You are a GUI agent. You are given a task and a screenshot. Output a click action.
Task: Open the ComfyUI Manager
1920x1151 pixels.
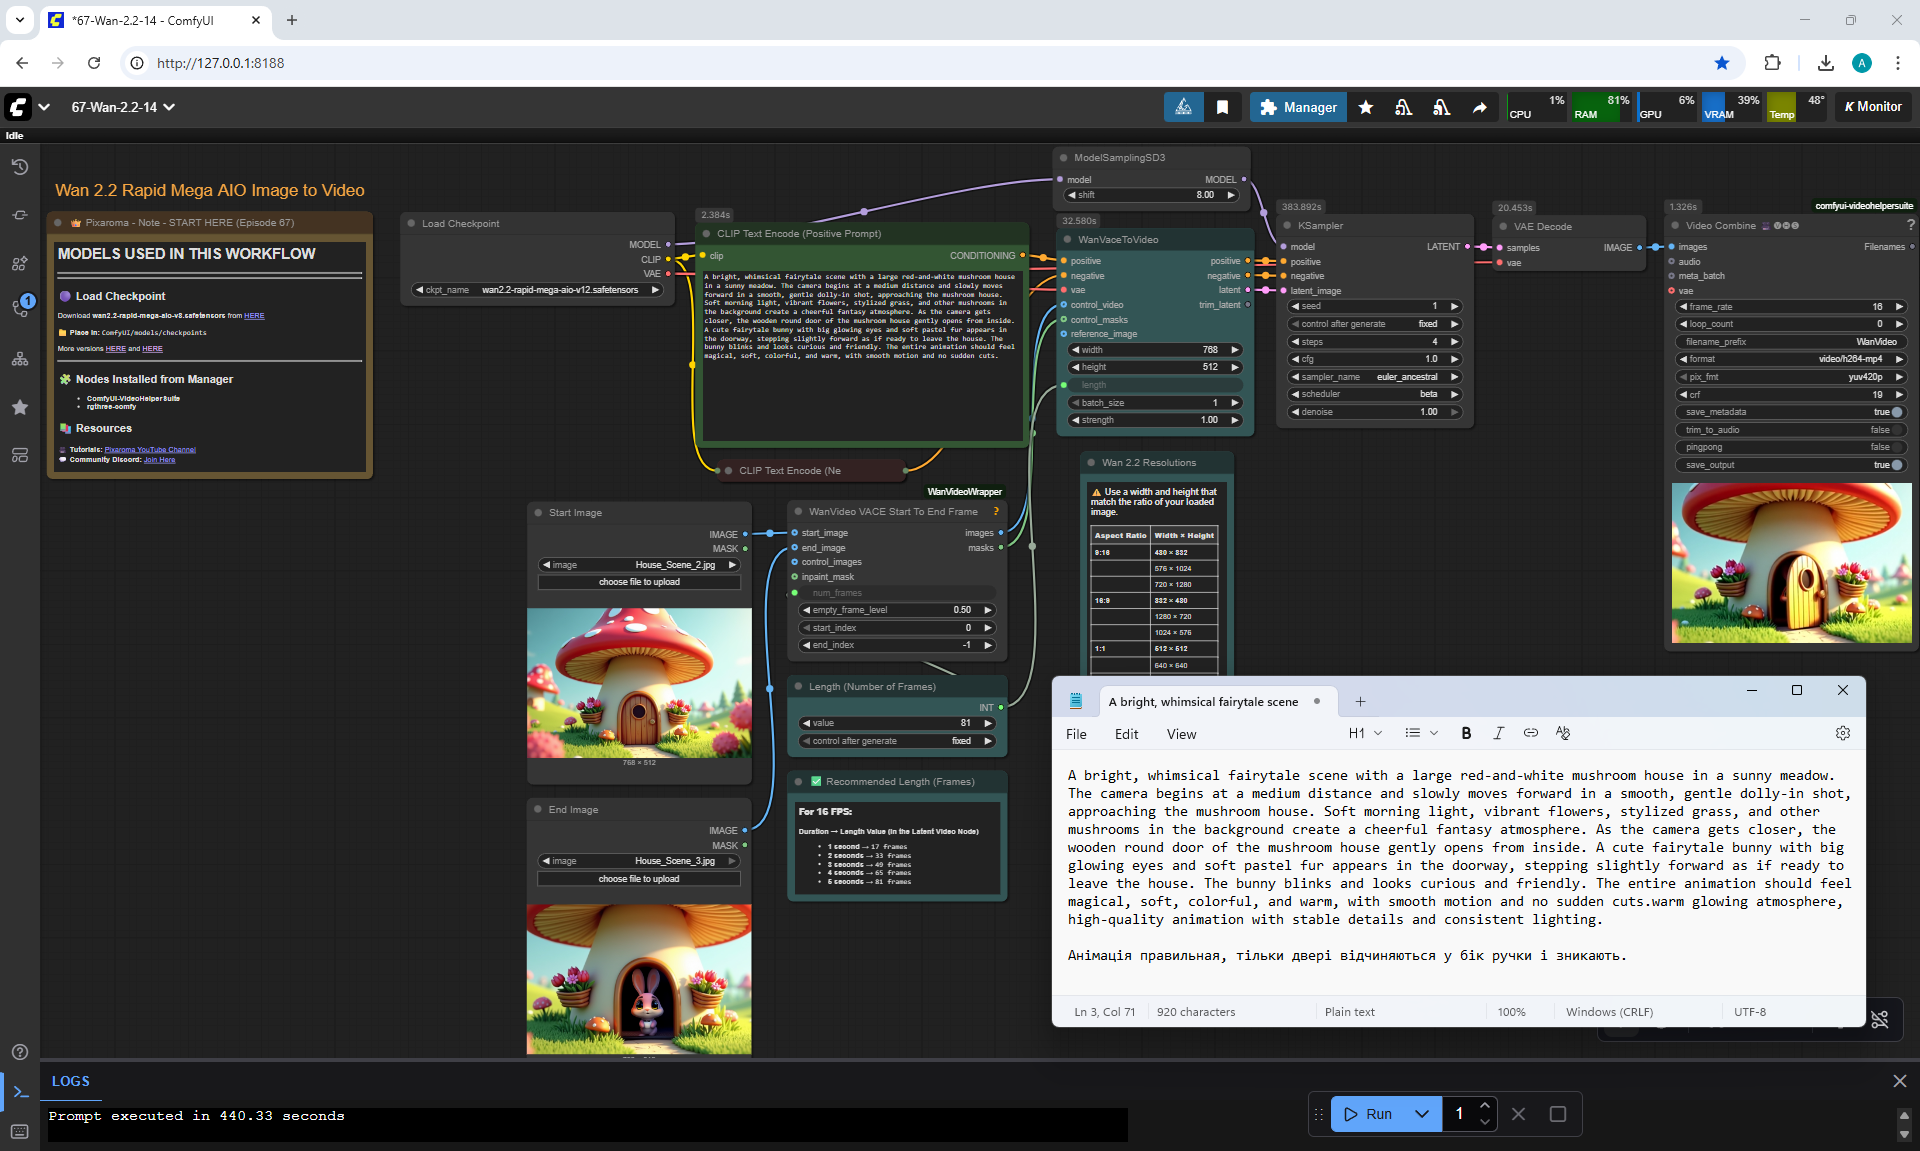click(1297, 107)
